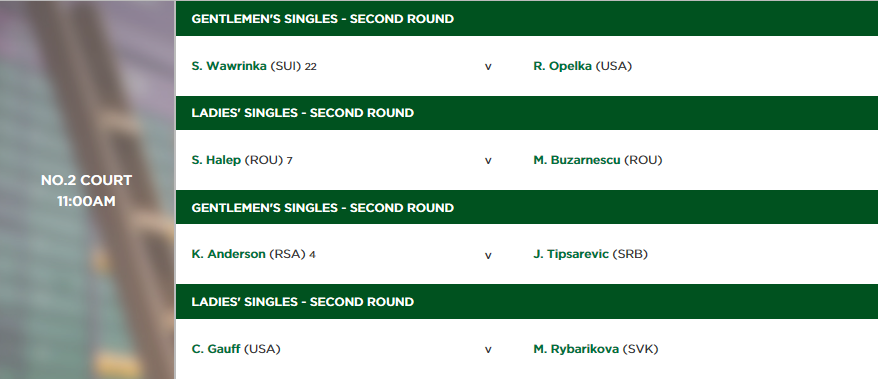Screen dimensions: 878x379
Task: Click the No.2 Court 11:00AM label
Action: (86, 190)
